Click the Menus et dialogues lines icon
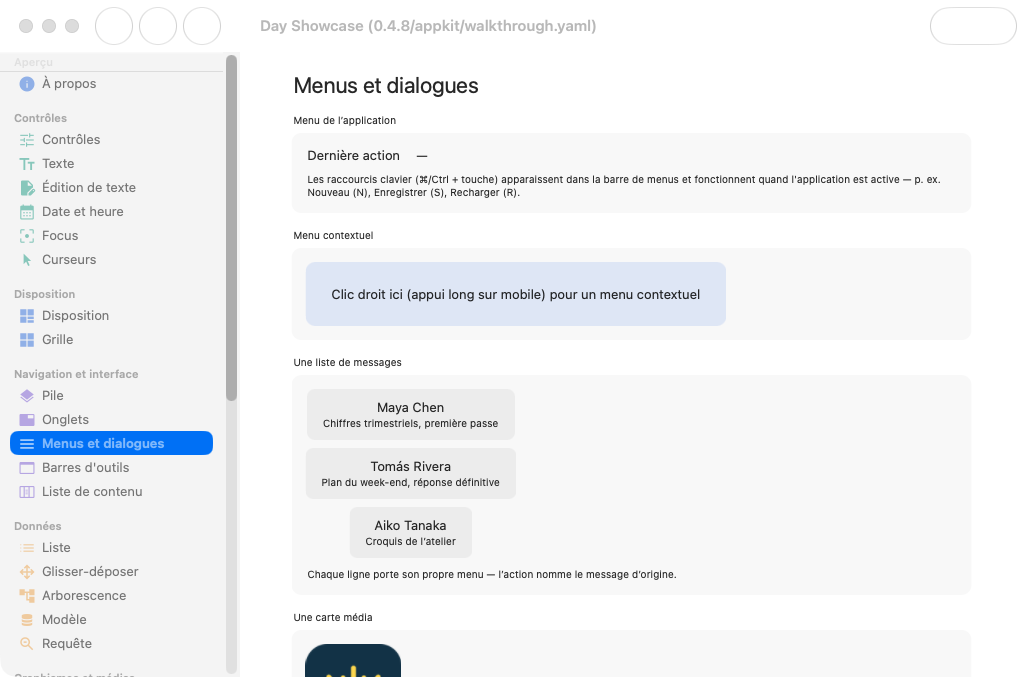Viewport: 1024px width, 677px height. click(27, 444)
